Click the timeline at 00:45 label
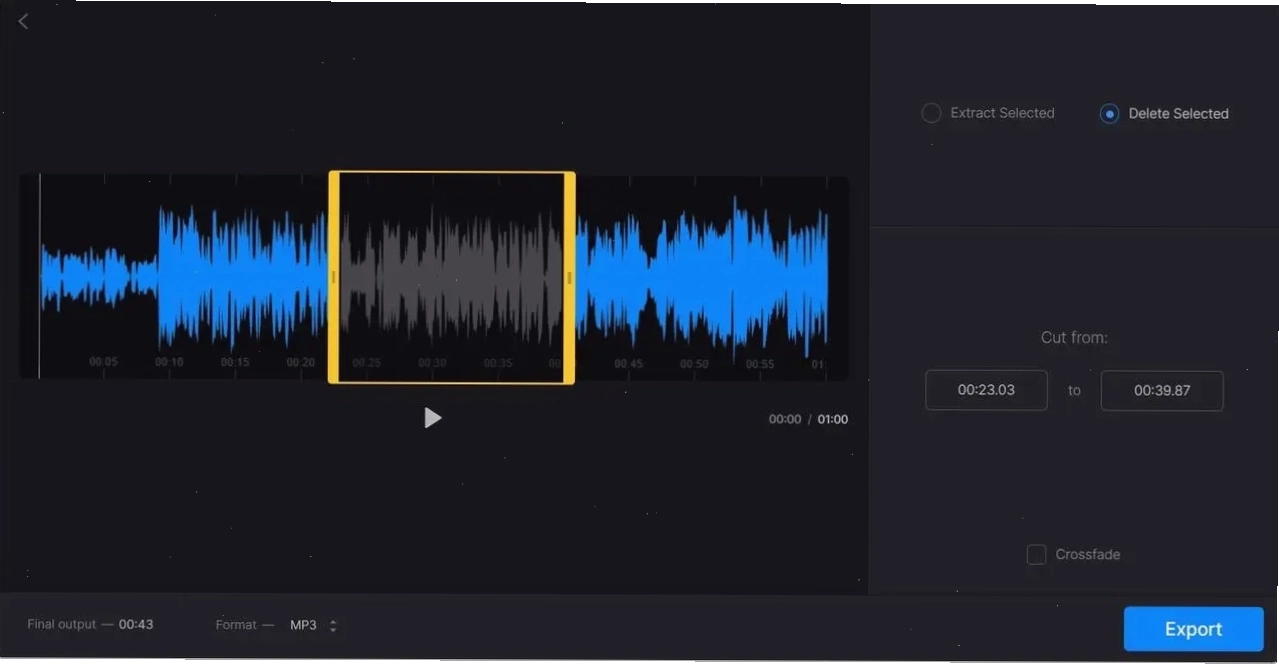Screen dimensions: 1279x665 pos(629,364)
